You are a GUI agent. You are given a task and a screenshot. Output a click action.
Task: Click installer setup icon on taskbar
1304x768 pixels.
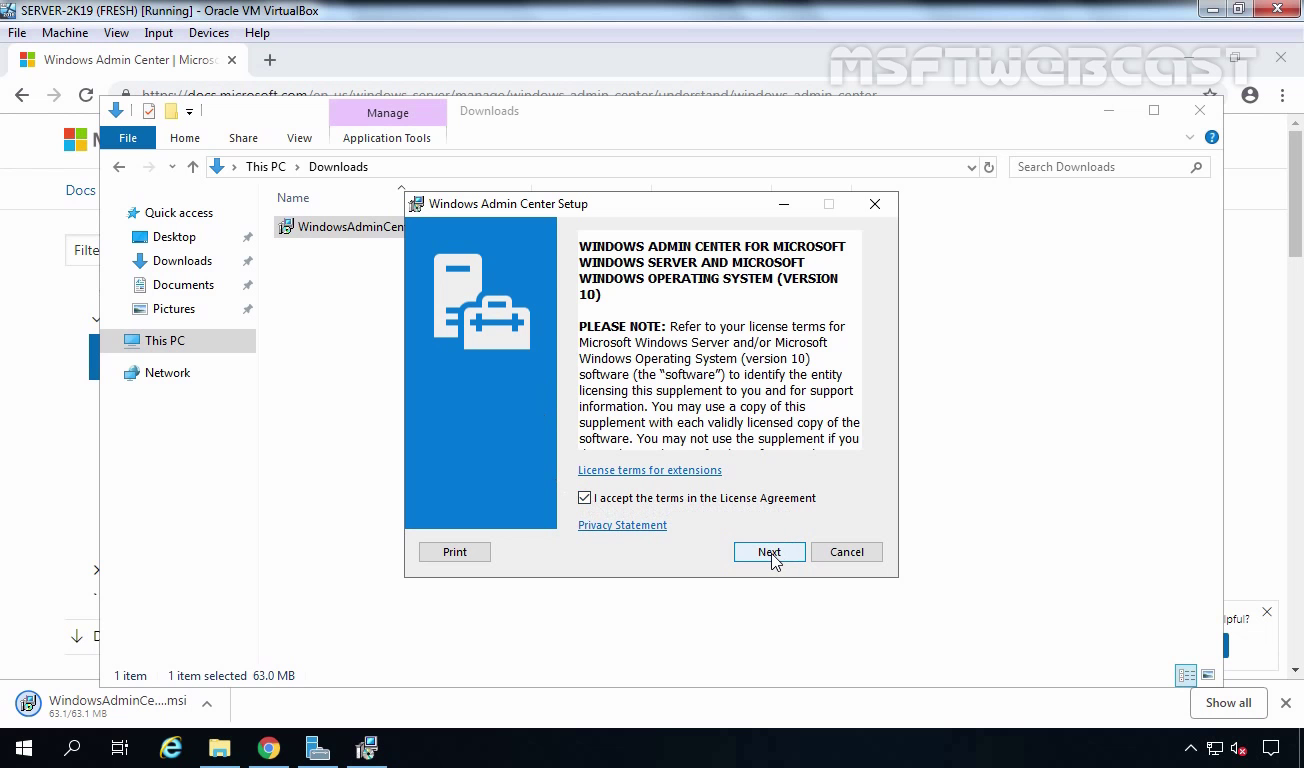coord(367,748)
